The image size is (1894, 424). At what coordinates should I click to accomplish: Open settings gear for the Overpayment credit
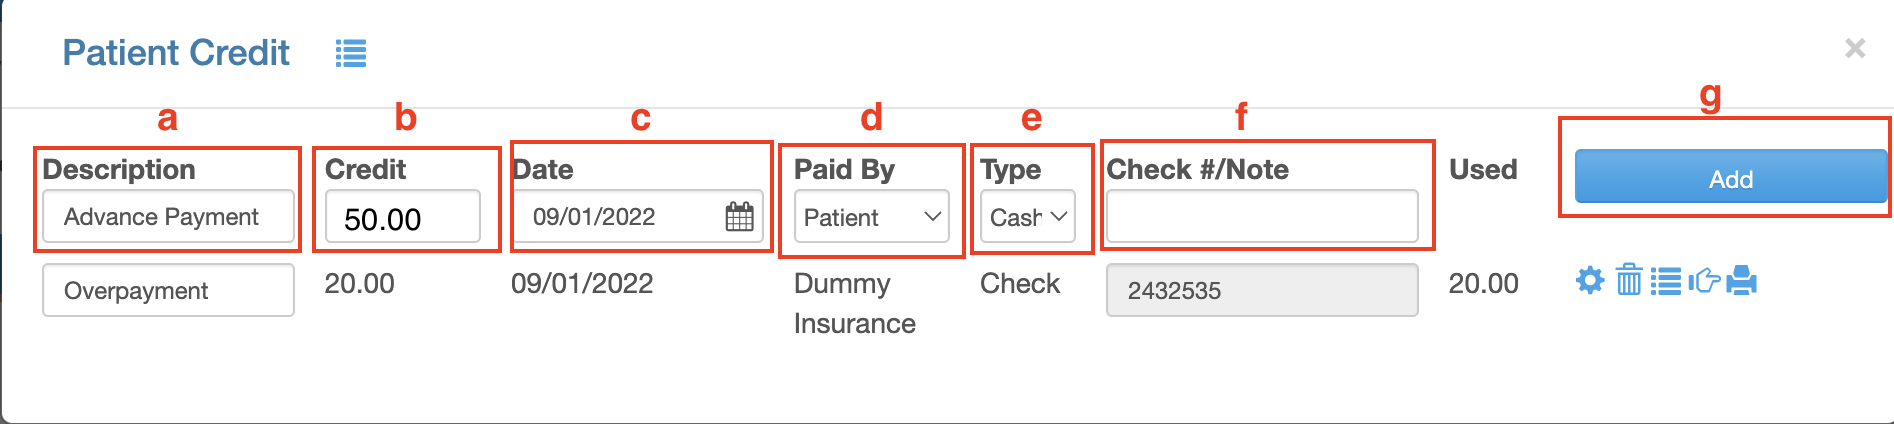pyautogui.click(x=1589, y=280)
